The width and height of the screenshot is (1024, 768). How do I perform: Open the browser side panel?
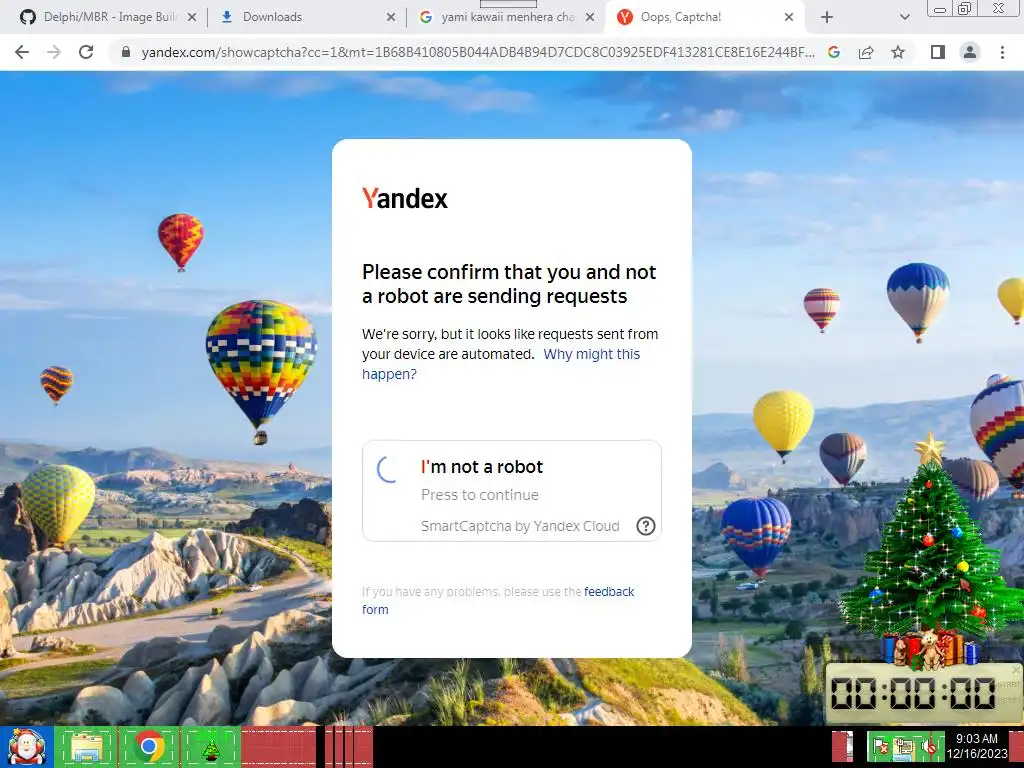click(938, 52)
